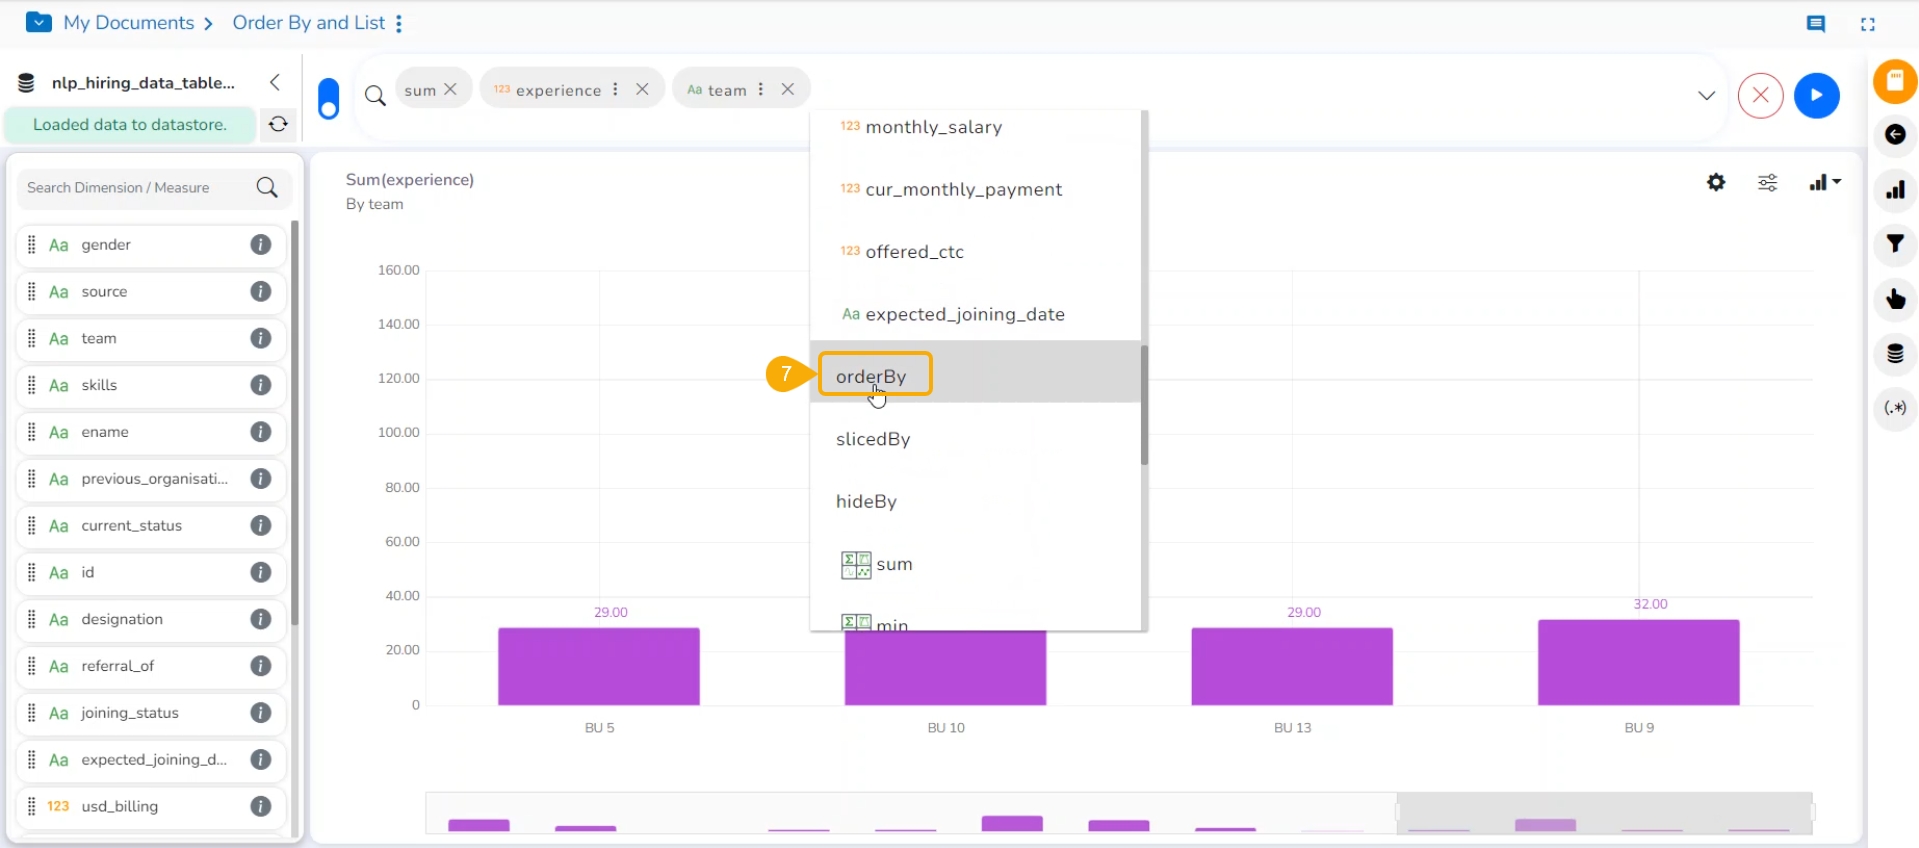Open chart type dropdown
Viewport: 1919px width, 848px height.
1825,183
